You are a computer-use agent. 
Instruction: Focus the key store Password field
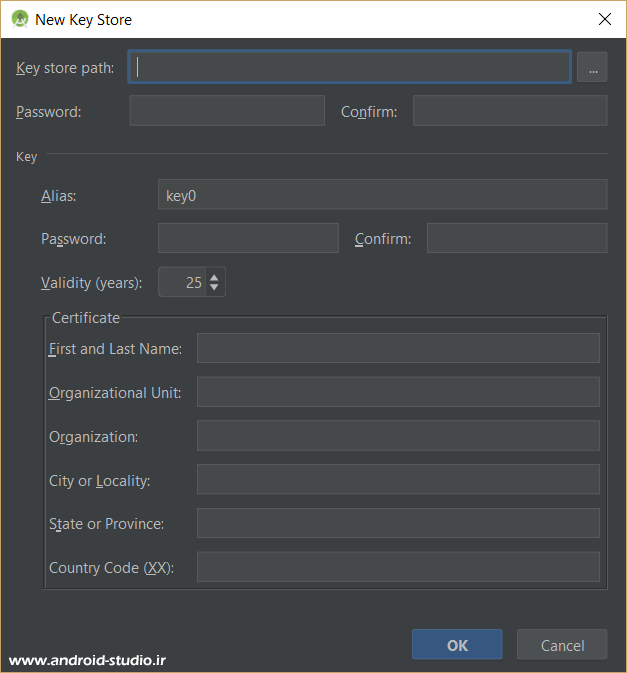click(x=227, y=111)
